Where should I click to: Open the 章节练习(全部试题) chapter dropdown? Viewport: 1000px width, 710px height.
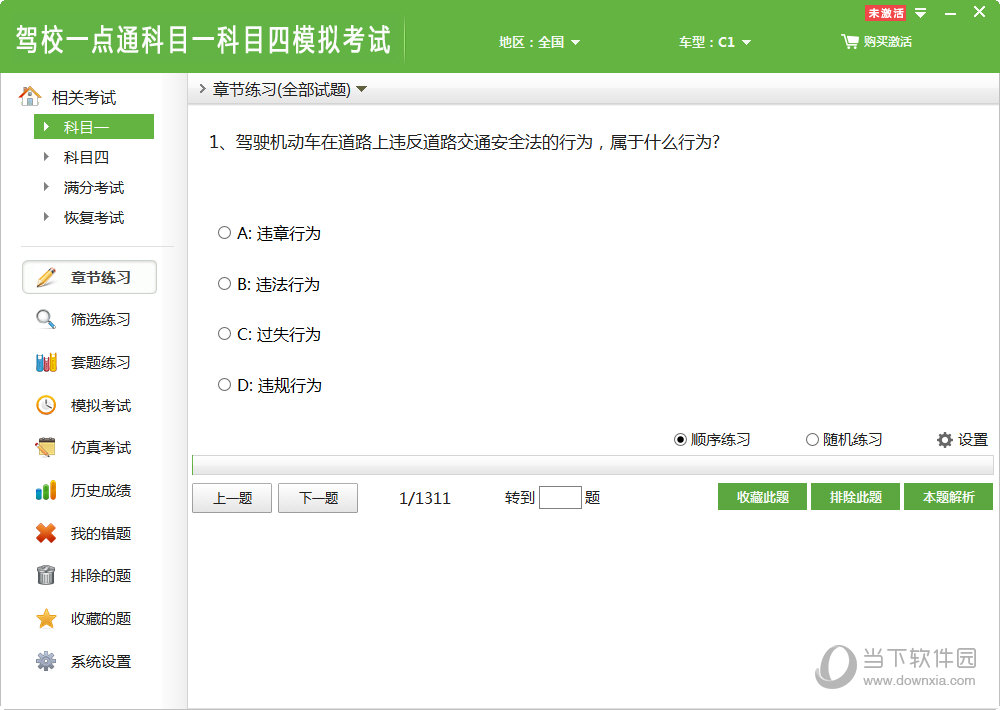(362, 89)
